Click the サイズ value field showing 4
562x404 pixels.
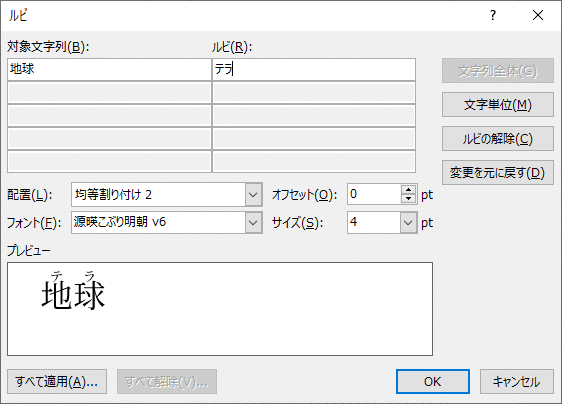[x=374, y=223]
